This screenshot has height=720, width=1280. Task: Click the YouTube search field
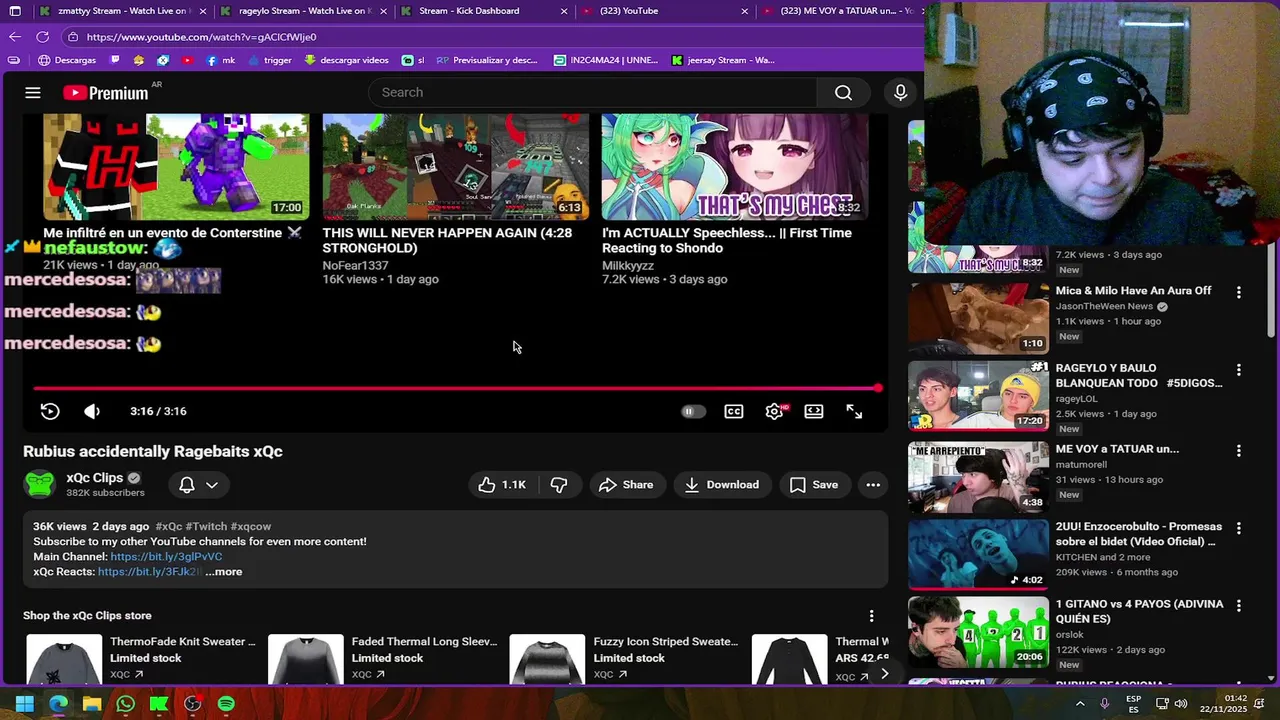pyautogui.click(x=593, y=92)
